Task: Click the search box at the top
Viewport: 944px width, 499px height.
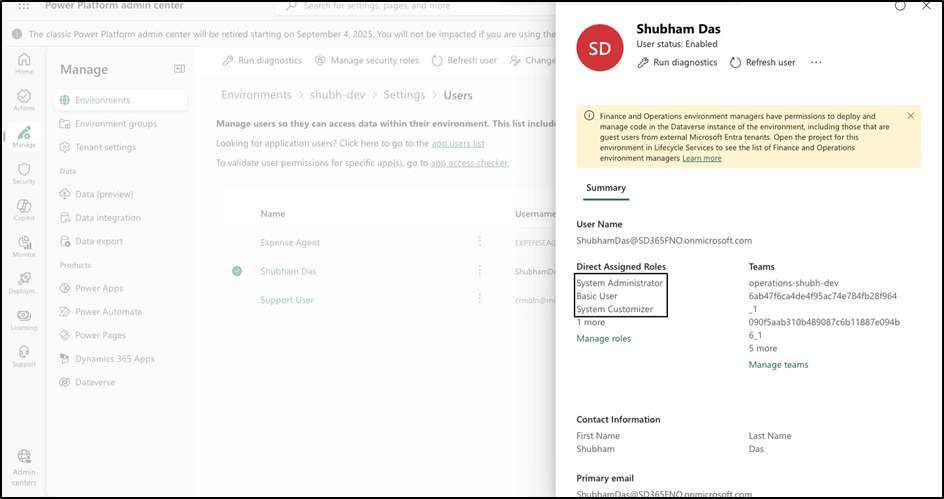Action: [420, 7]
